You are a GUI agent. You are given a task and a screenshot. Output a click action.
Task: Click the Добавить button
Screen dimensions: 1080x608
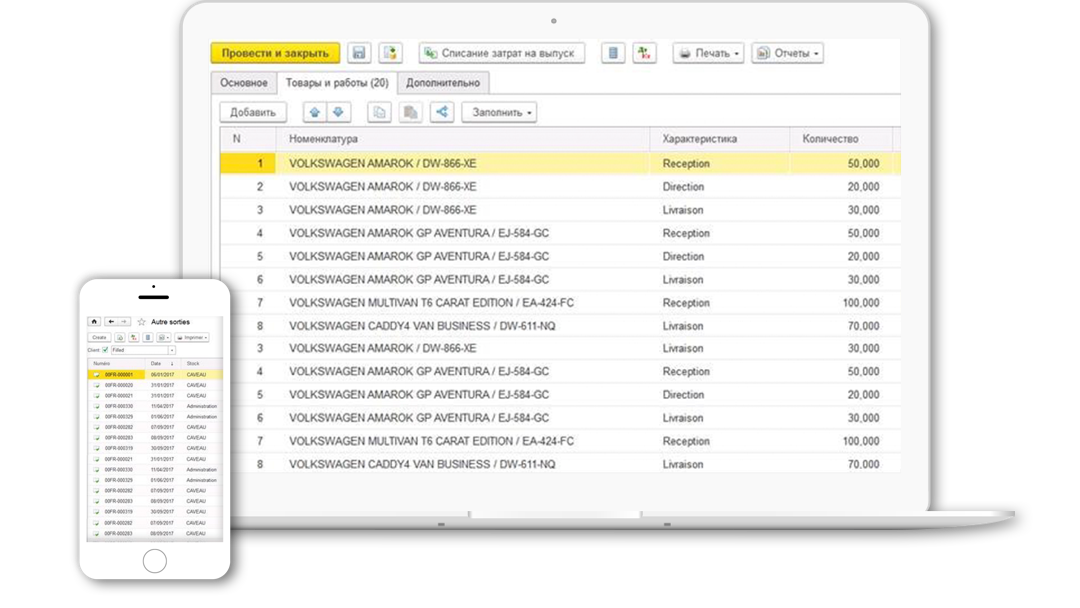click(x=253, y=112)
